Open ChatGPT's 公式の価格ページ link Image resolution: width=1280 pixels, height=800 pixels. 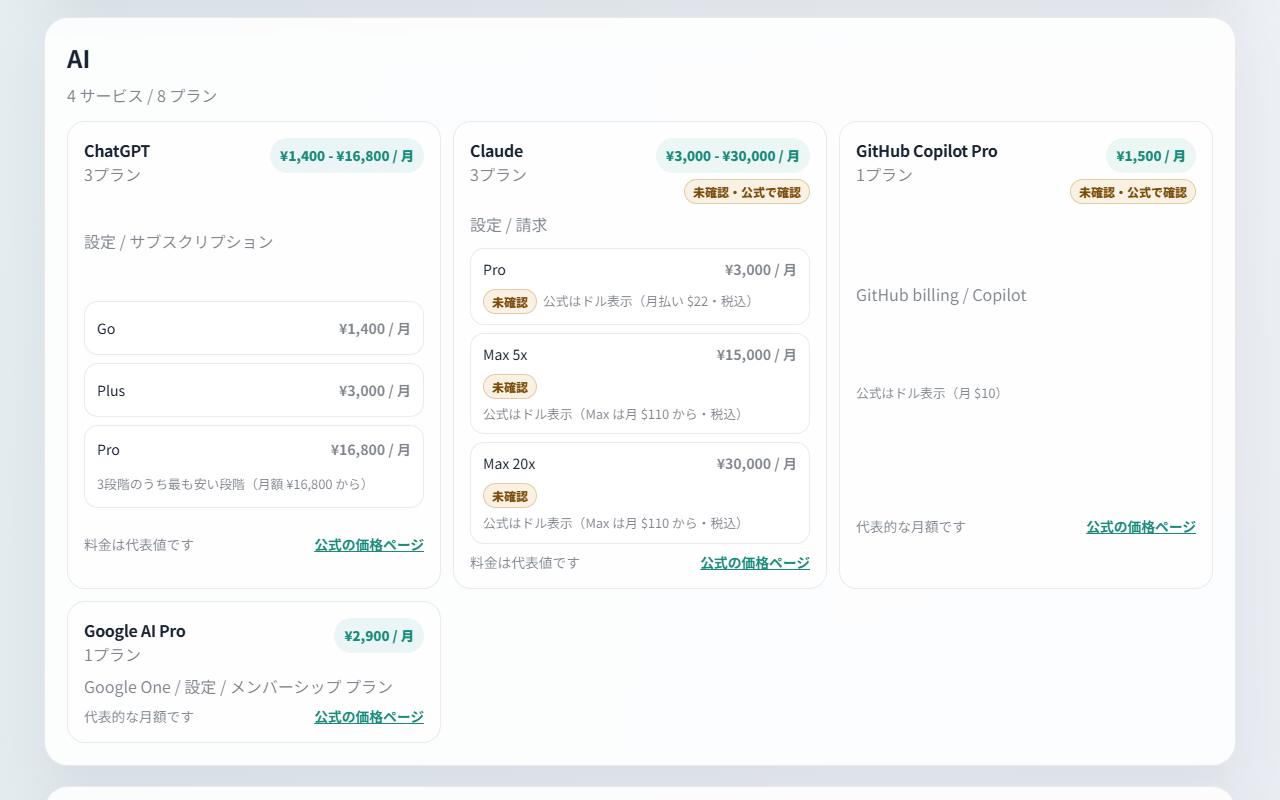pos(369,545)
